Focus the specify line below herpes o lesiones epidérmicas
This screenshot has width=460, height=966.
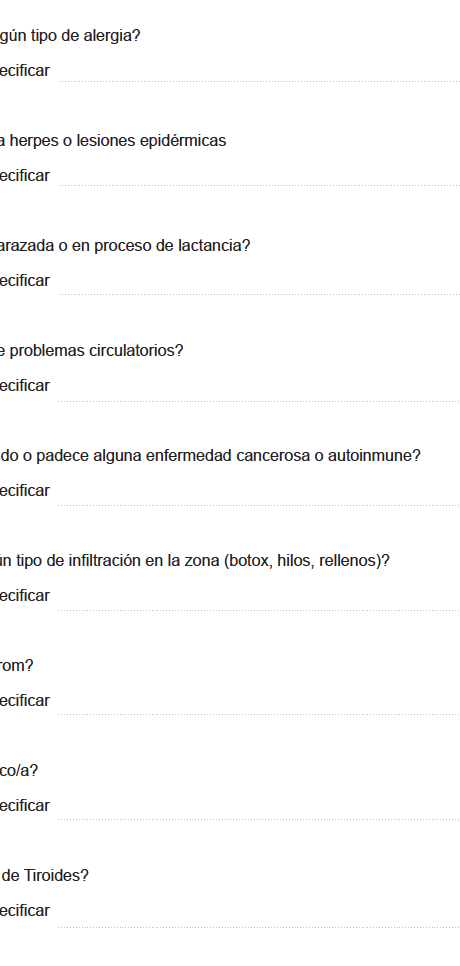[259, 176]
